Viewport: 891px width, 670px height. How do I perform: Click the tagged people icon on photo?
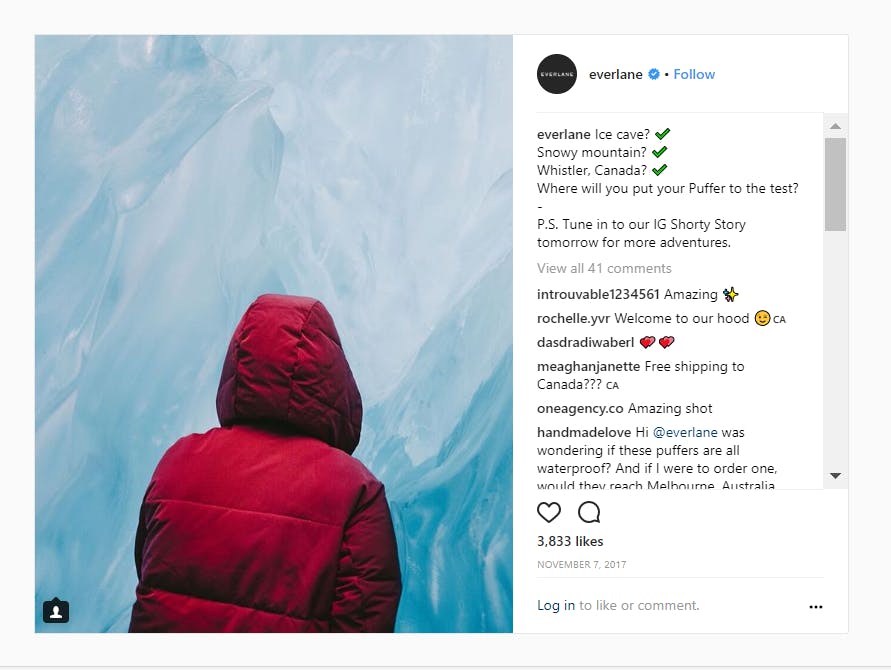pyautogui.click(x=56, y=610)
